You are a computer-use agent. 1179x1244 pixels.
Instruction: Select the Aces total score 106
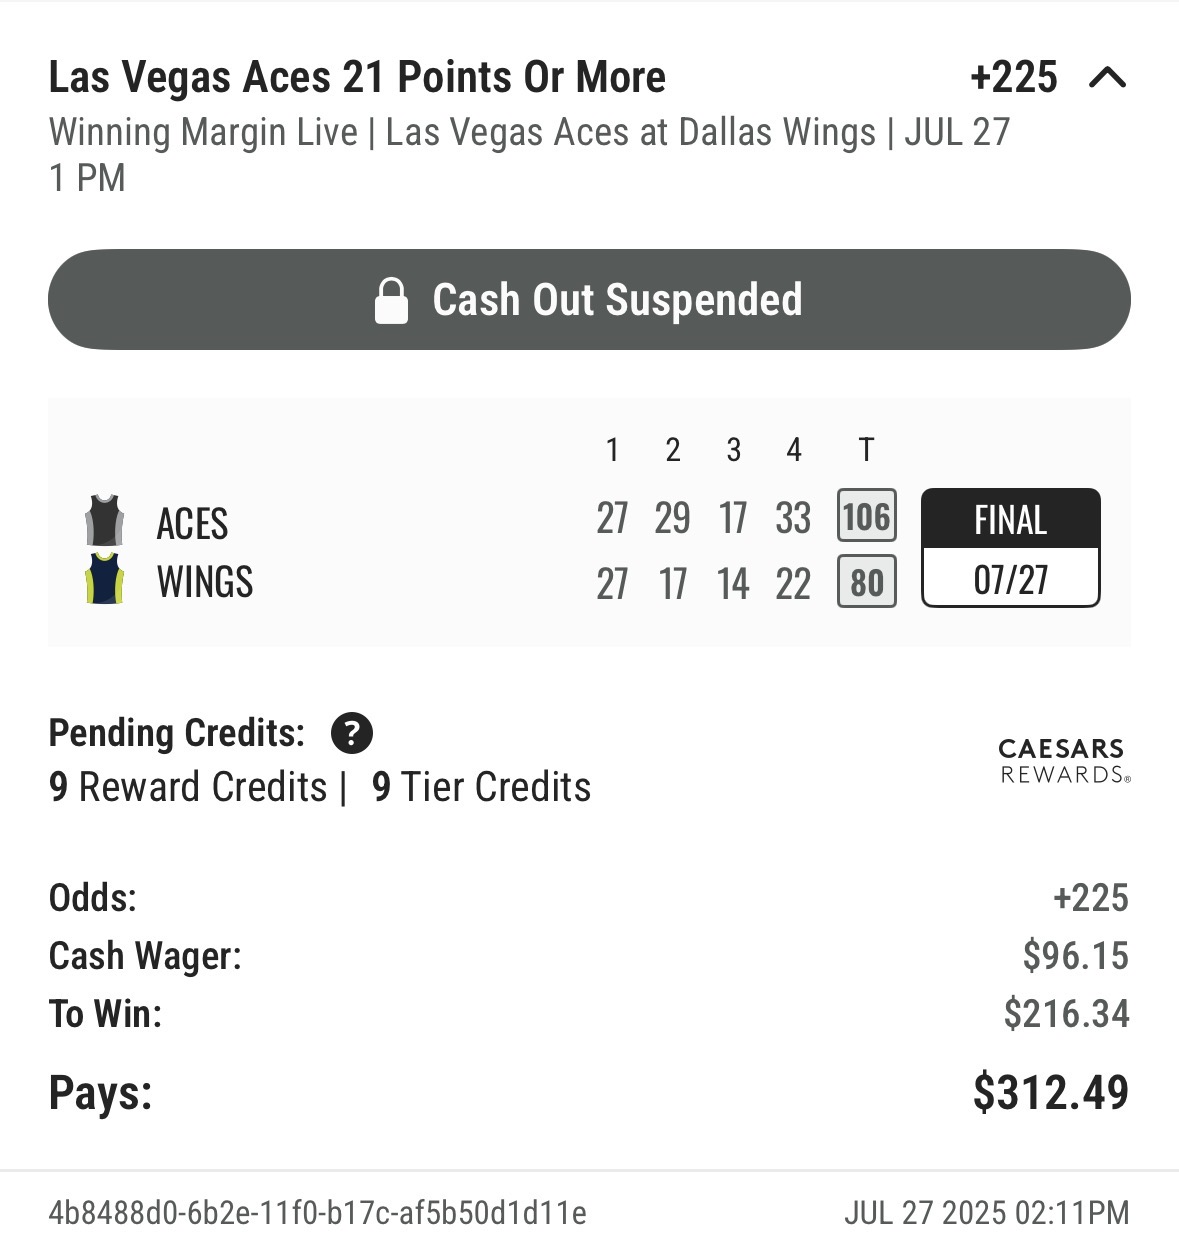pyautogui.click(x=866, y=517)
